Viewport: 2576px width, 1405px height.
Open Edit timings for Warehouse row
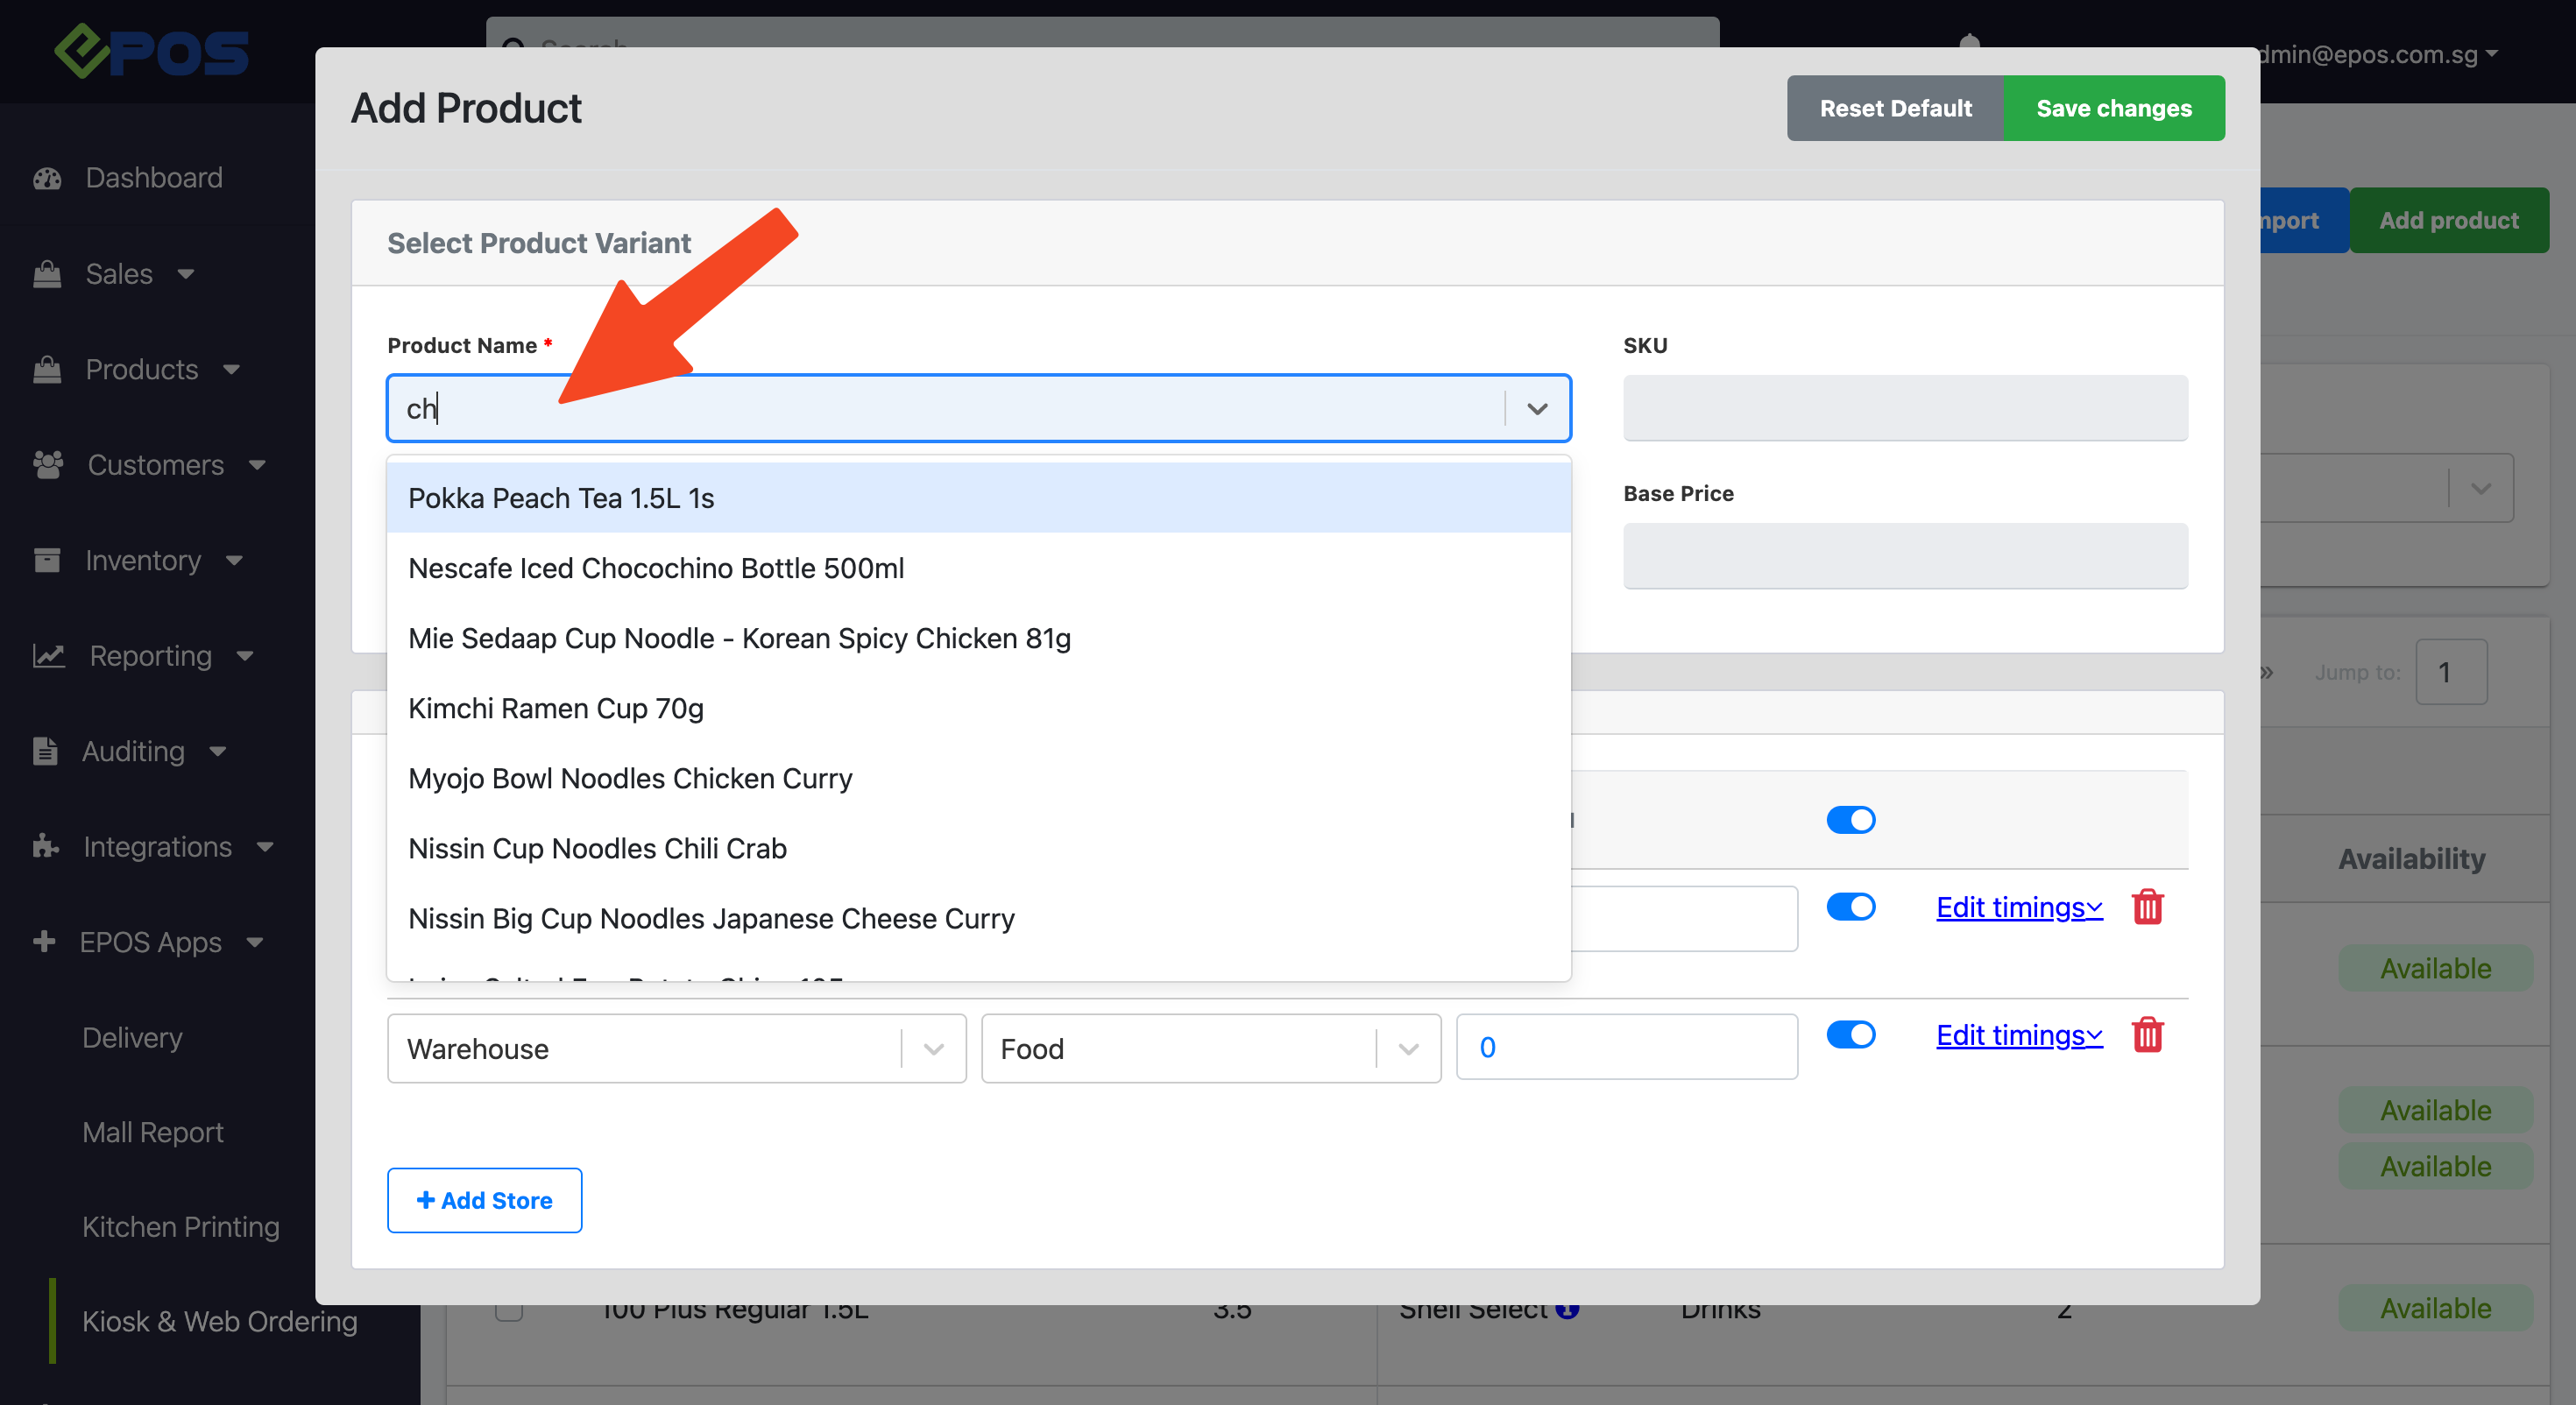(2019, 1035)
